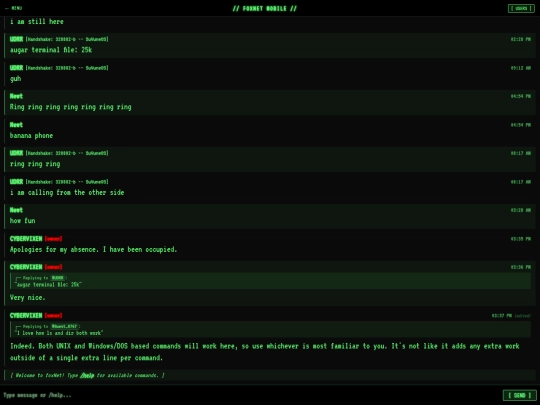Click the timestamp on 'banana phone' message

pyautogui.click(x=521, y=125)
